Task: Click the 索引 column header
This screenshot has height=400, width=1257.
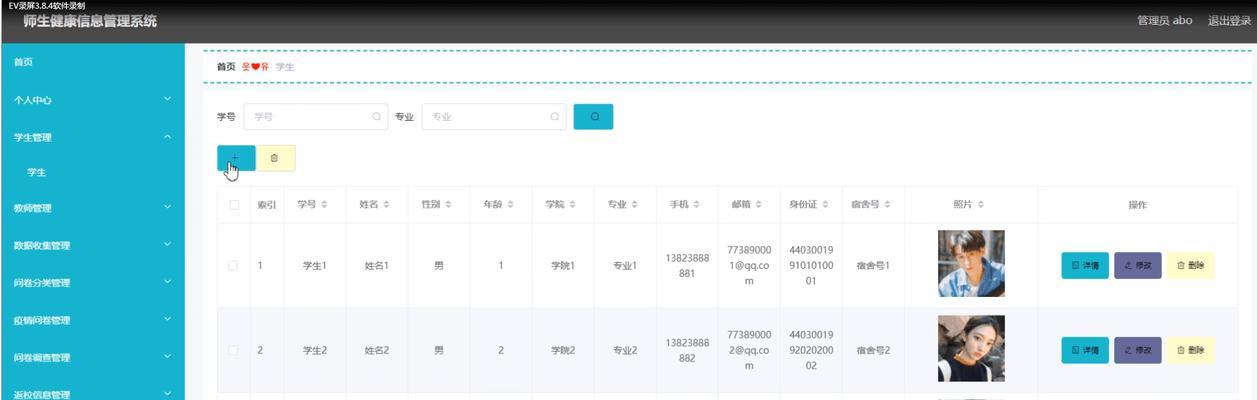Action: [x=267, y=205]
